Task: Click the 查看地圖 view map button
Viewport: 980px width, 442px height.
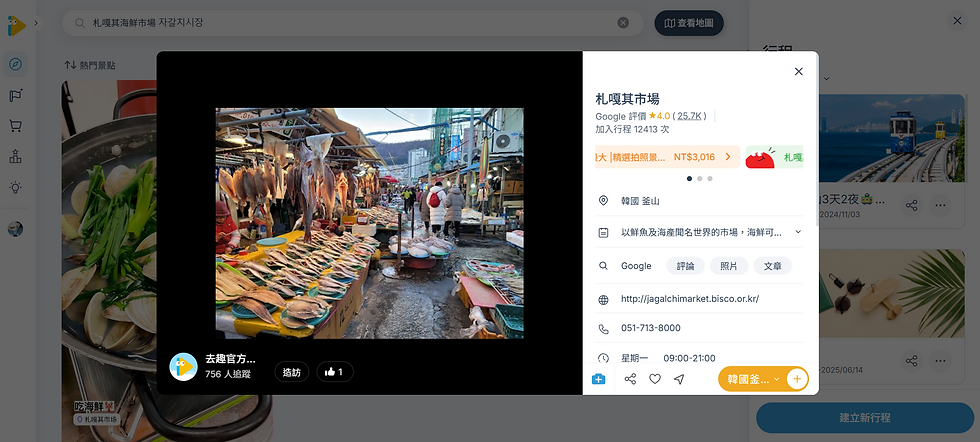Action: 689,23
